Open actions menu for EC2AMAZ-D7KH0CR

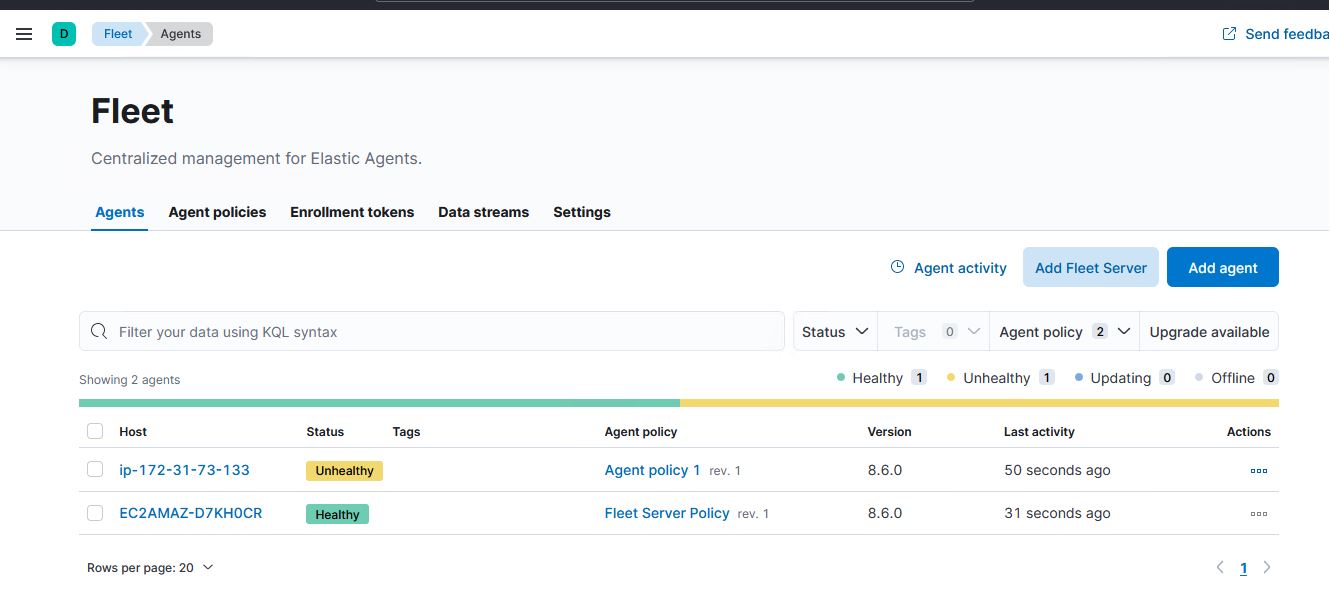(x=1258, y=513)
